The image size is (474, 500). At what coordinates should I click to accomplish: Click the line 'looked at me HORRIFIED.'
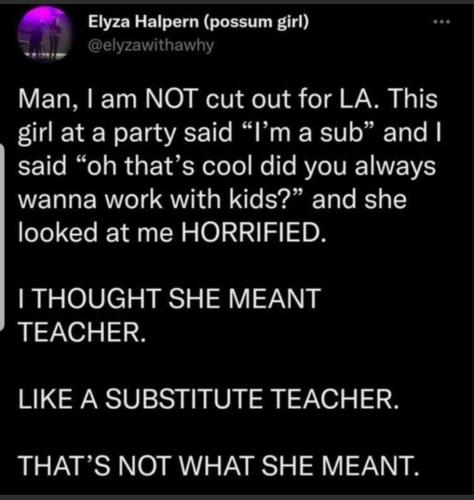171,233
